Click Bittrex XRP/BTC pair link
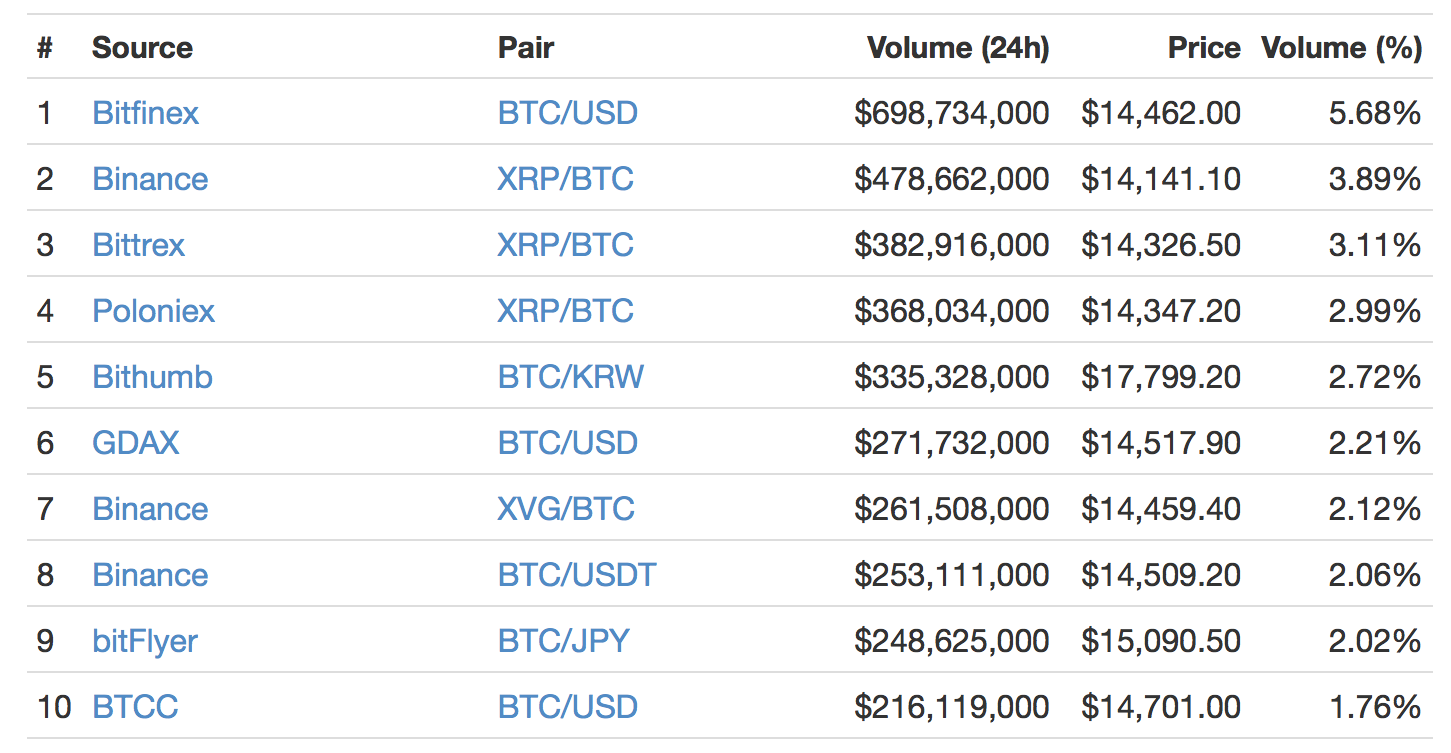Screen dimensions: 1451x753 [565, 245]
